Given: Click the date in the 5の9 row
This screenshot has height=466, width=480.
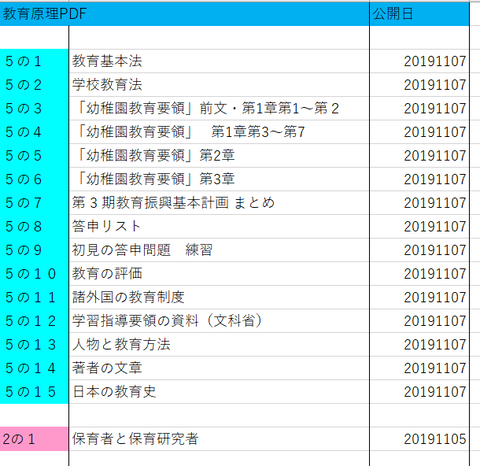Looking at the screenshot, I should 419,250.
